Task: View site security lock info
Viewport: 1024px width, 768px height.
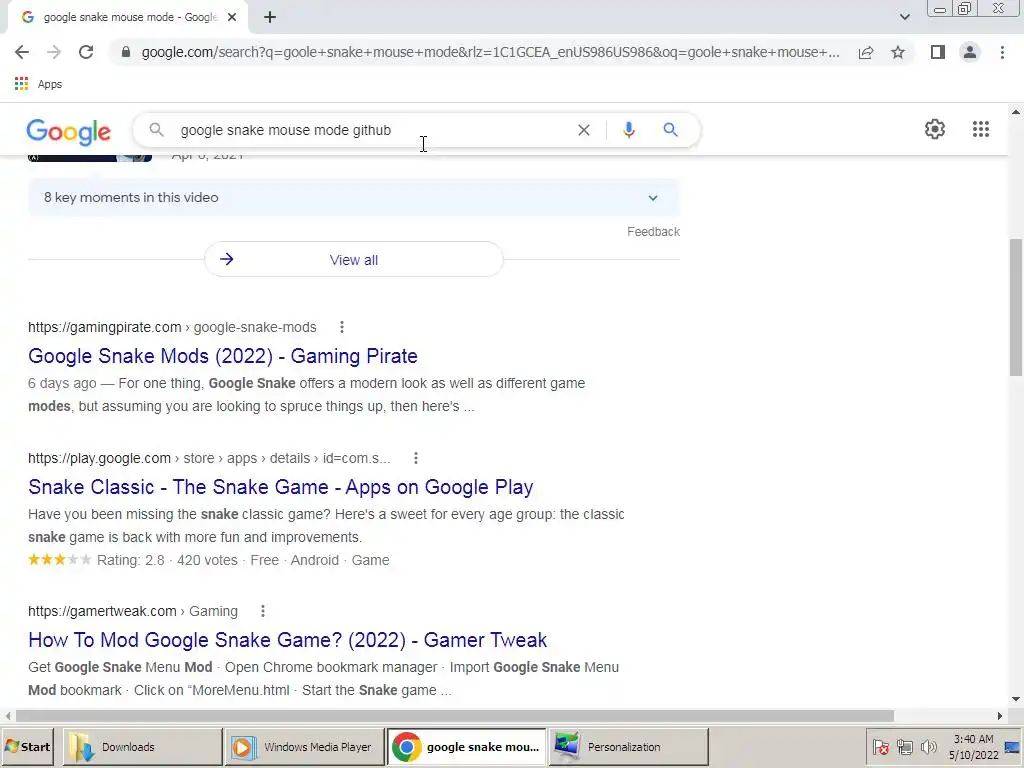Action: (126, 52)
